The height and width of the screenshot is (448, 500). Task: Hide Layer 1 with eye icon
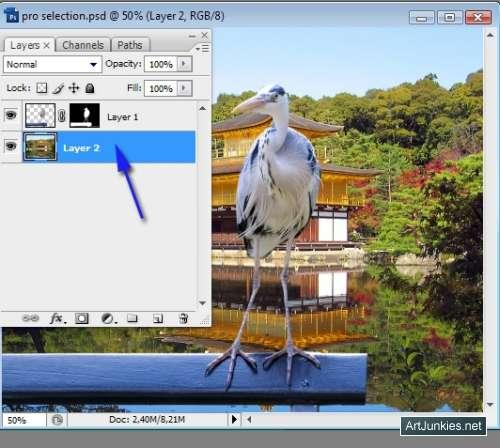click(x=11, y=115)
